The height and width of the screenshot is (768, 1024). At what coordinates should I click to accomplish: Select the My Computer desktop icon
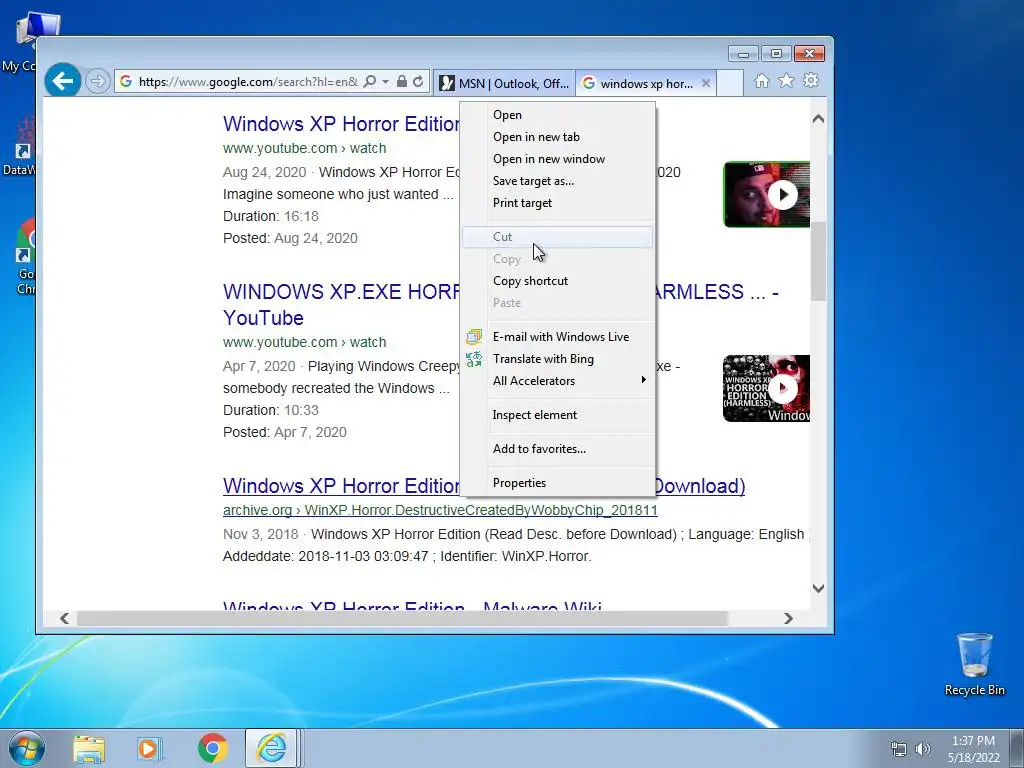(24, 42)
